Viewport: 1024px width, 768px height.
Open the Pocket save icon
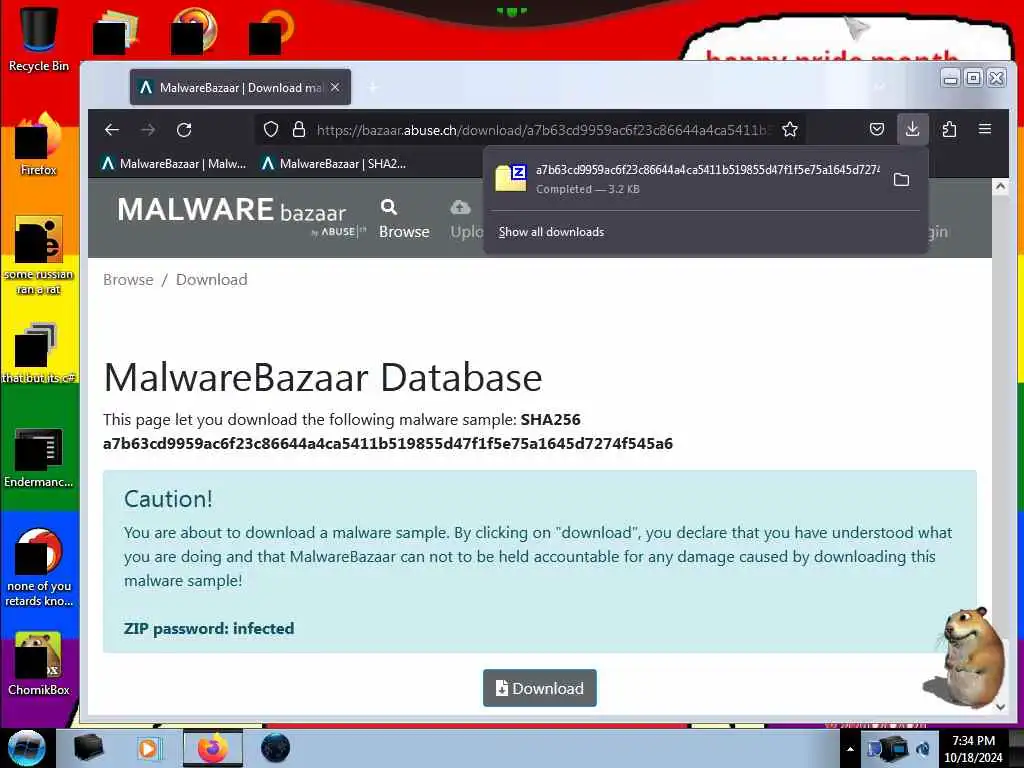[x=876, y=129]
